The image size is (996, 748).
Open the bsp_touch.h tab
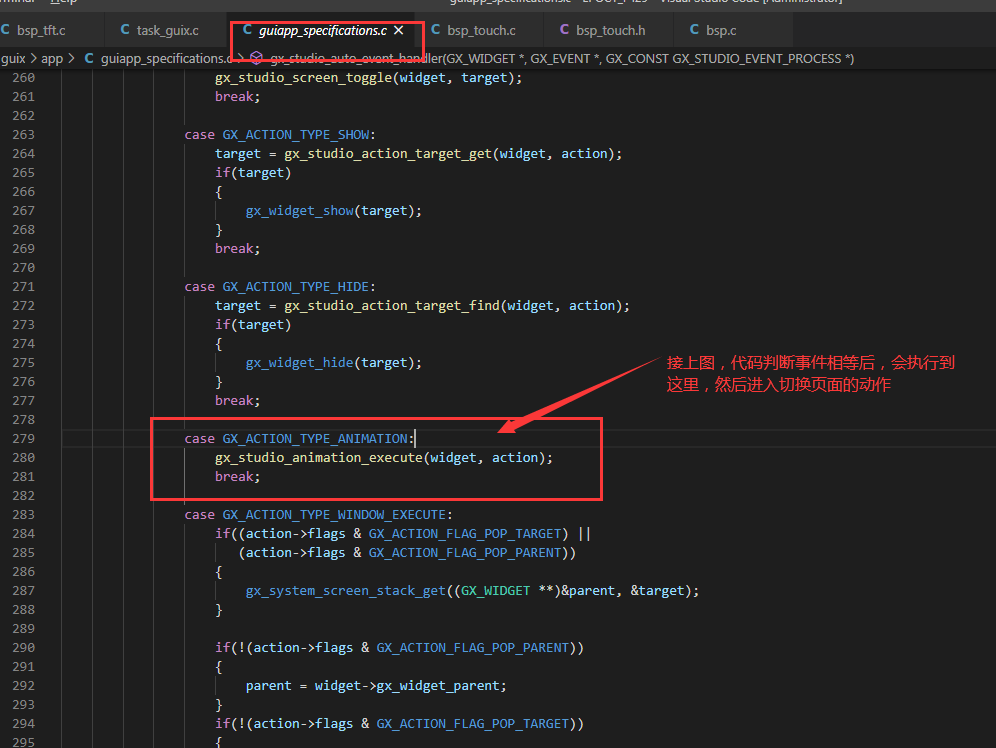(610, 30)
